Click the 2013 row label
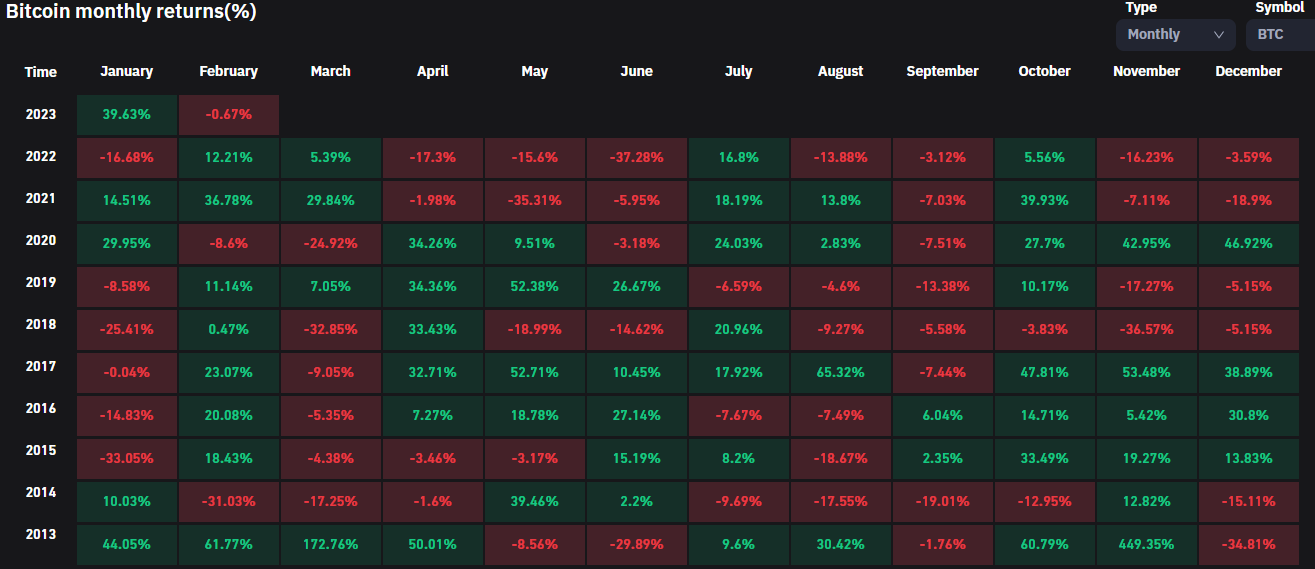This screenshot has width=1315, height=569. (41, 534)
